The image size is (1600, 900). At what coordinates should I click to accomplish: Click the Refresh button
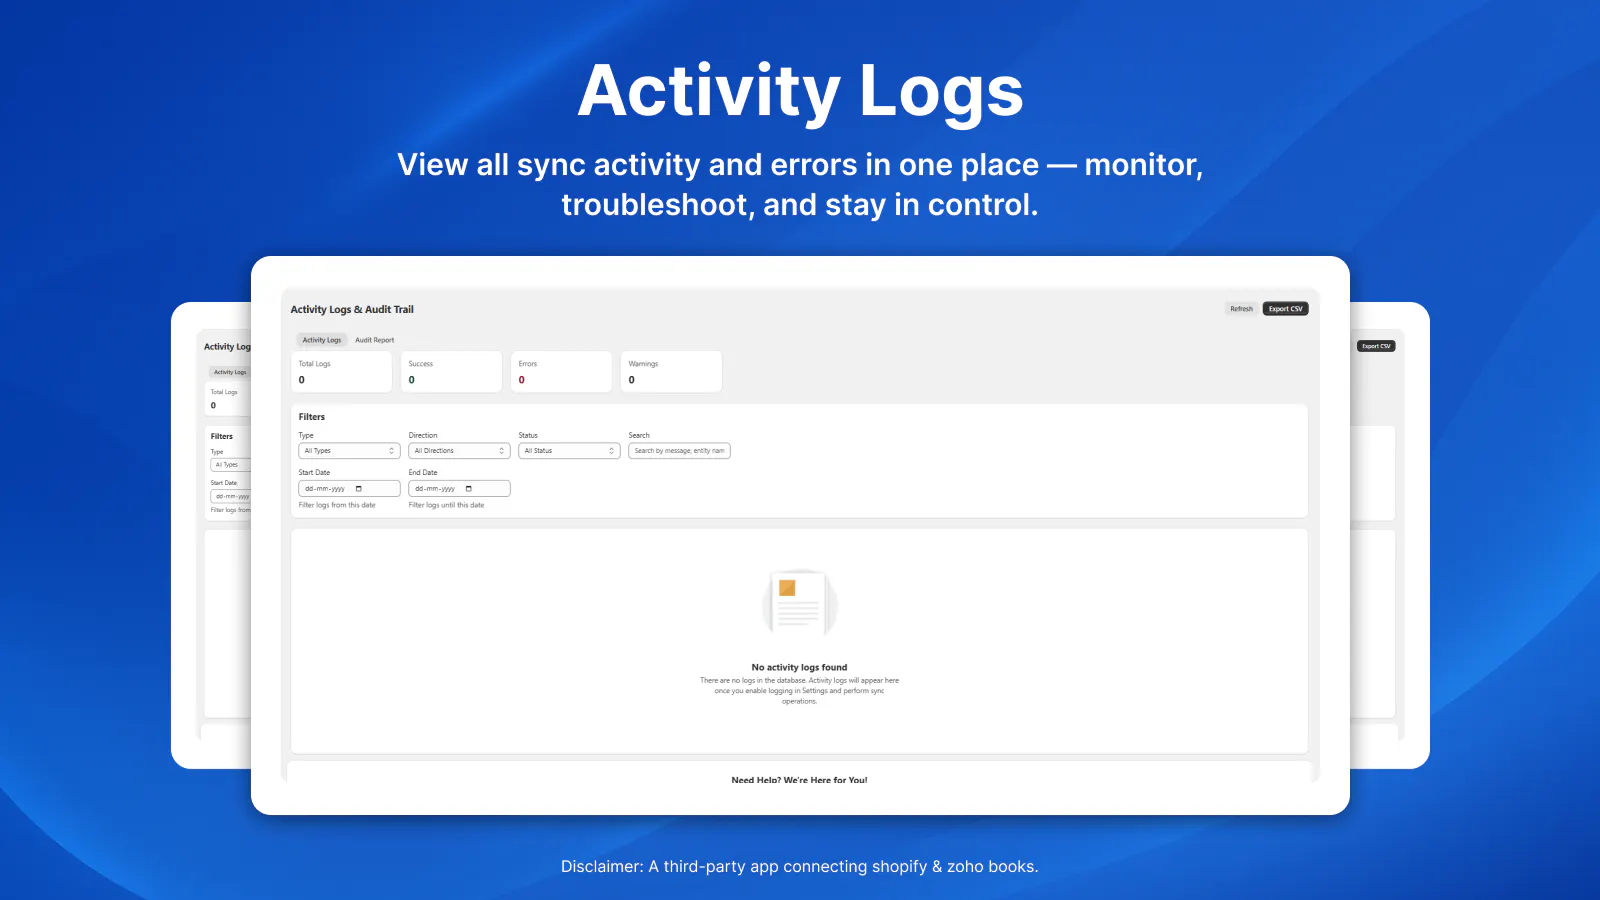pos(1241,309)
